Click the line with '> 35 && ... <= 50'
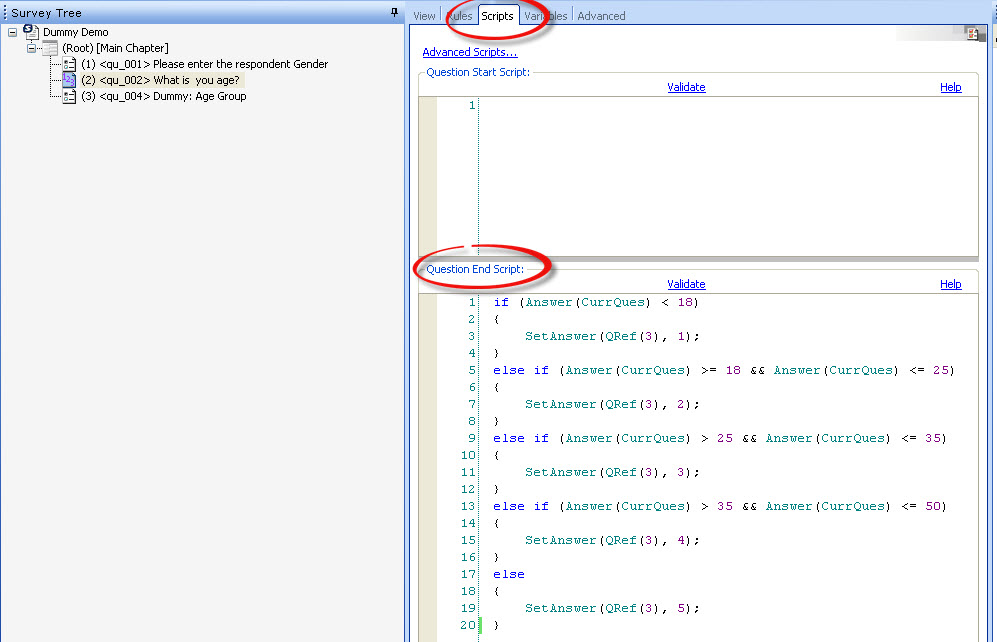 [720, 507]
